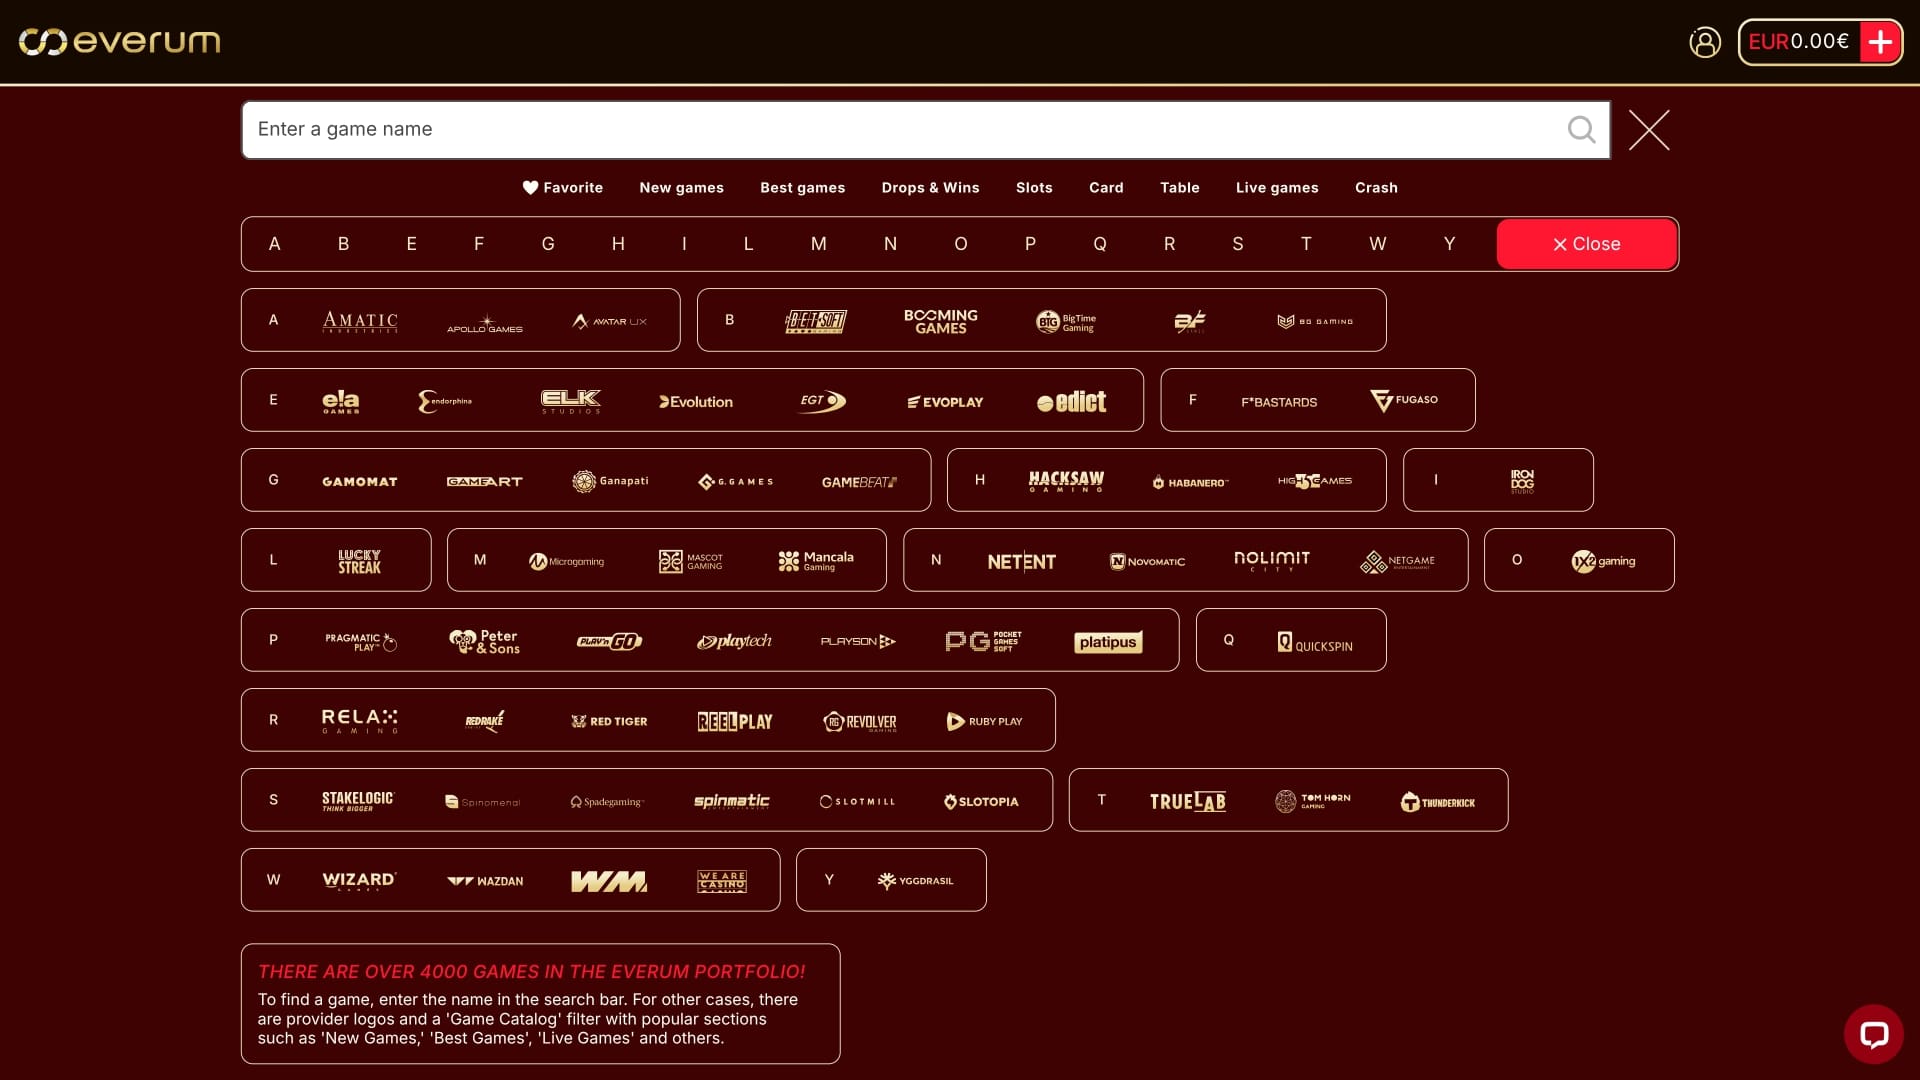Click the Evolution provider logo
Image resolution: width=1920 pixels, height=1080 pixels.
click(694, 401)
